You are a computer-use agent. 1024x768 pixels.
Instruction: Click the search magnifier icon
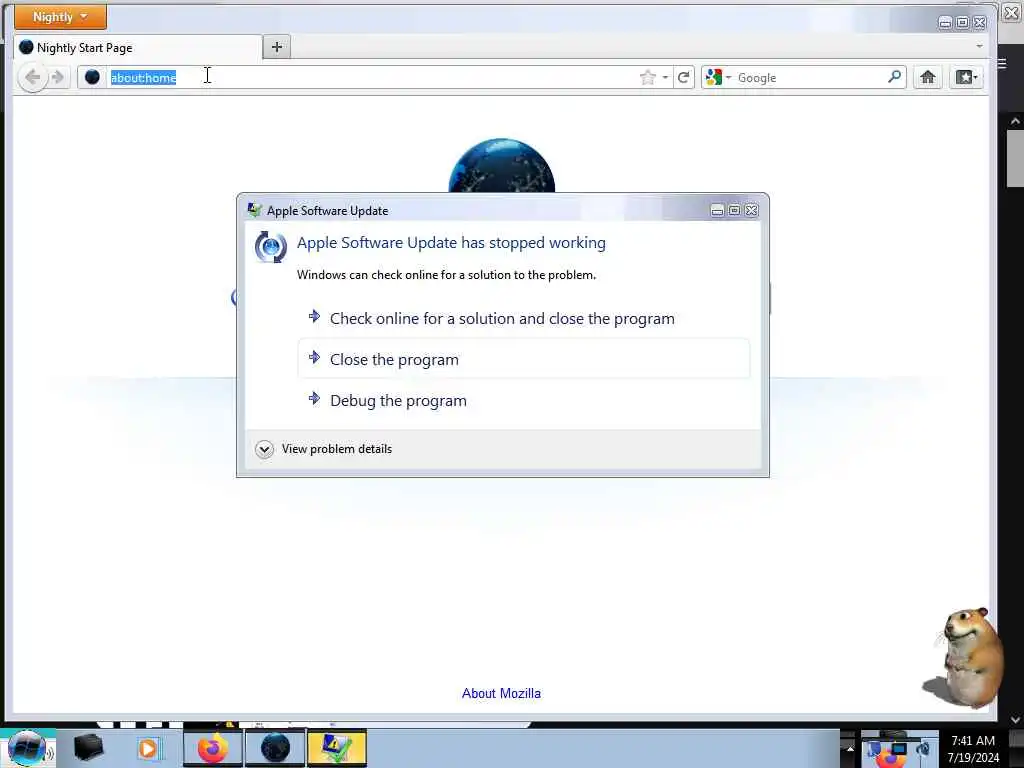click(895, 77)
